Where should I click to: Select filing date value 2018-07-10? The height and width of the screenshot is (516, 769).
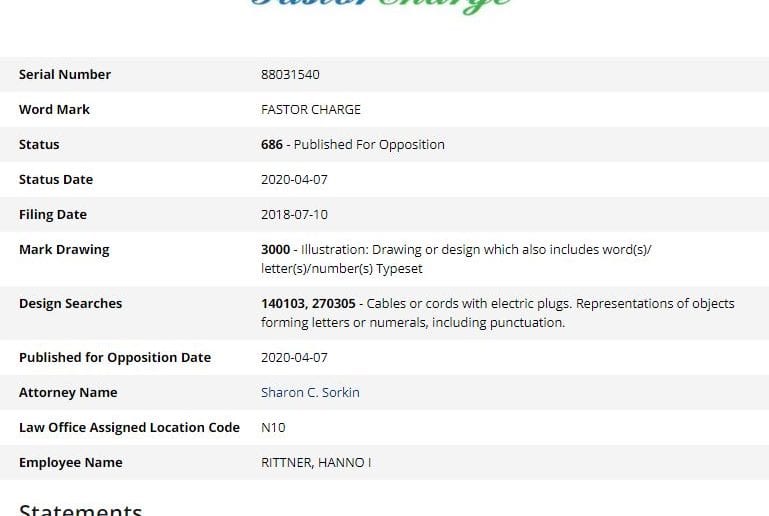click(294, 215)
